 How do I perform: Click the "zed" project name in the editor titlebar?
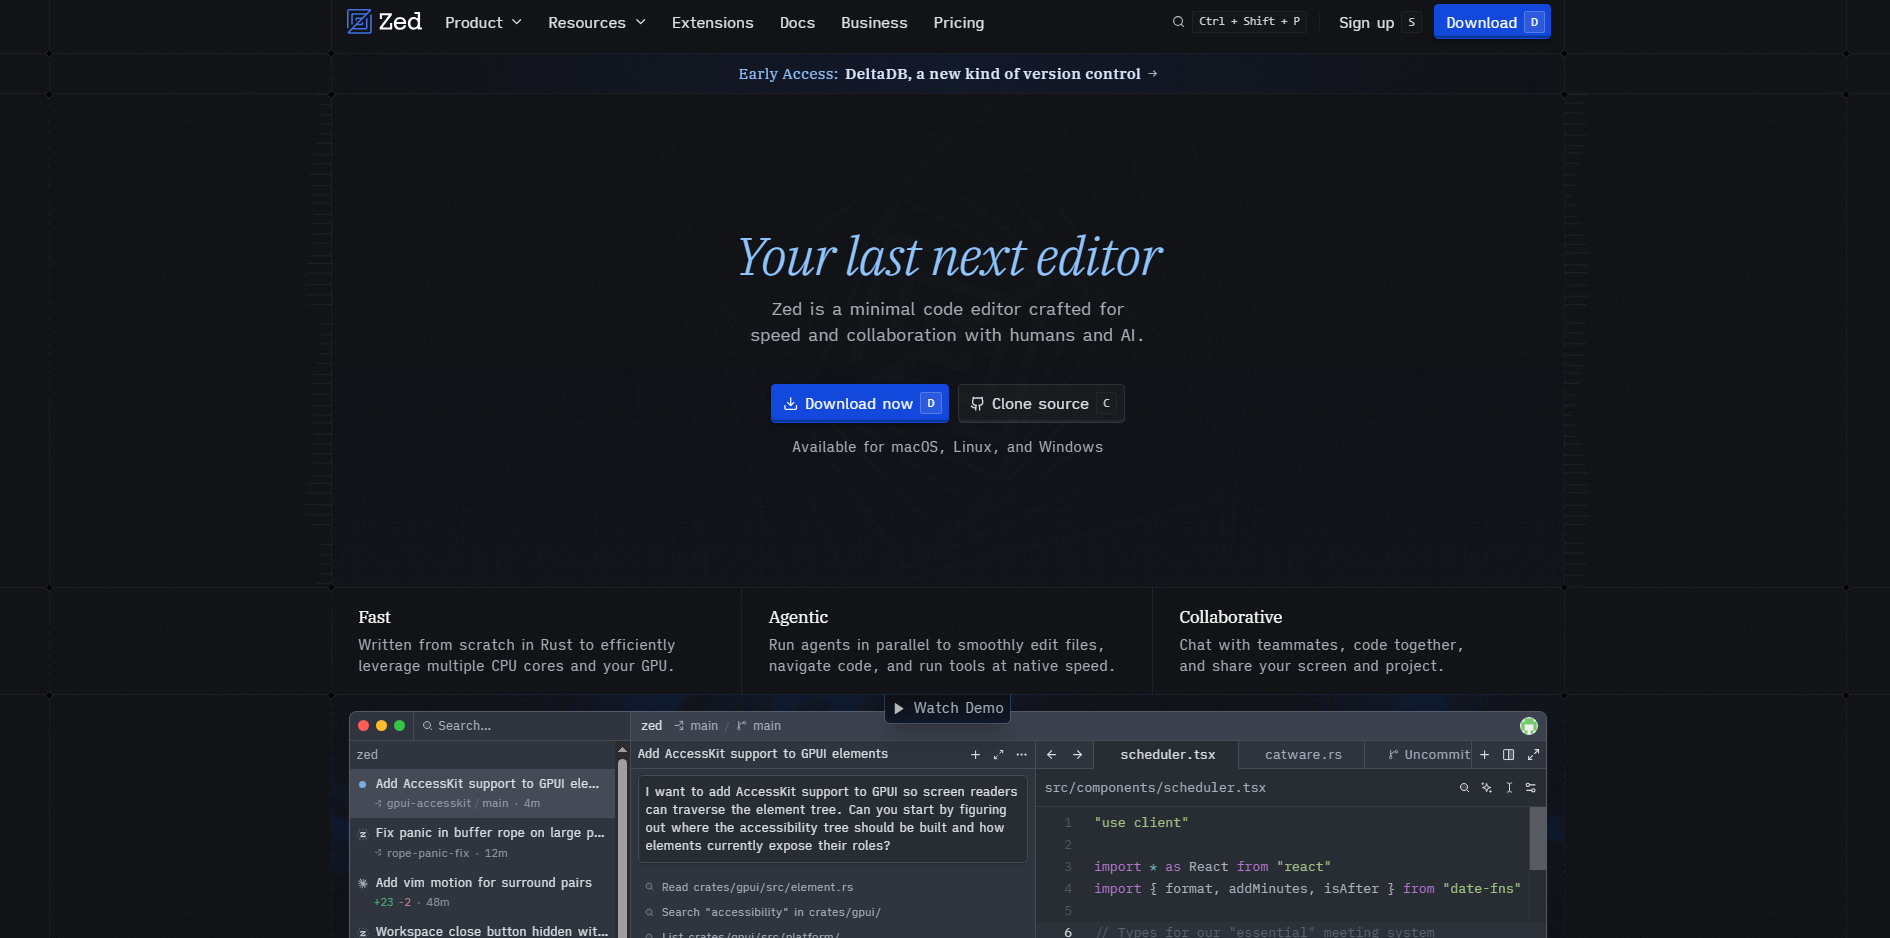651,726
